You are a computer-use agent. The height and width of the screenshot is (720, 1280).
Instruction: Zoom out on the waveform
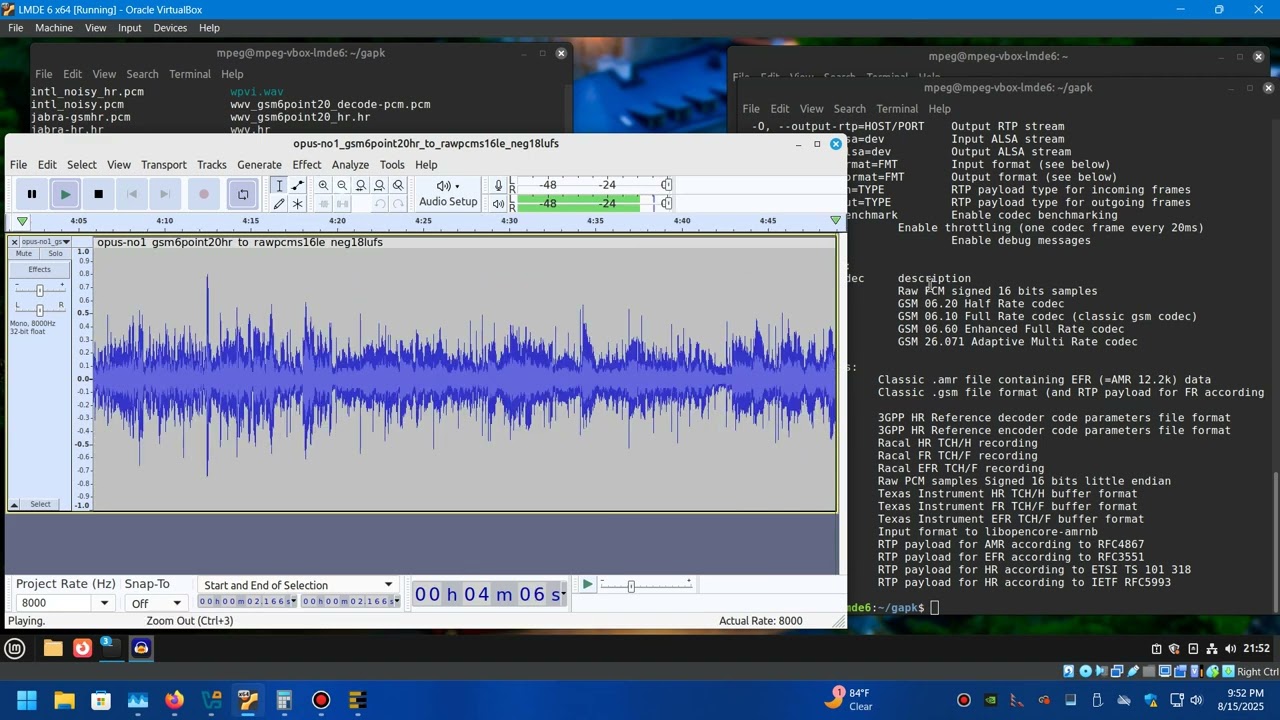(x=342, y=185)
